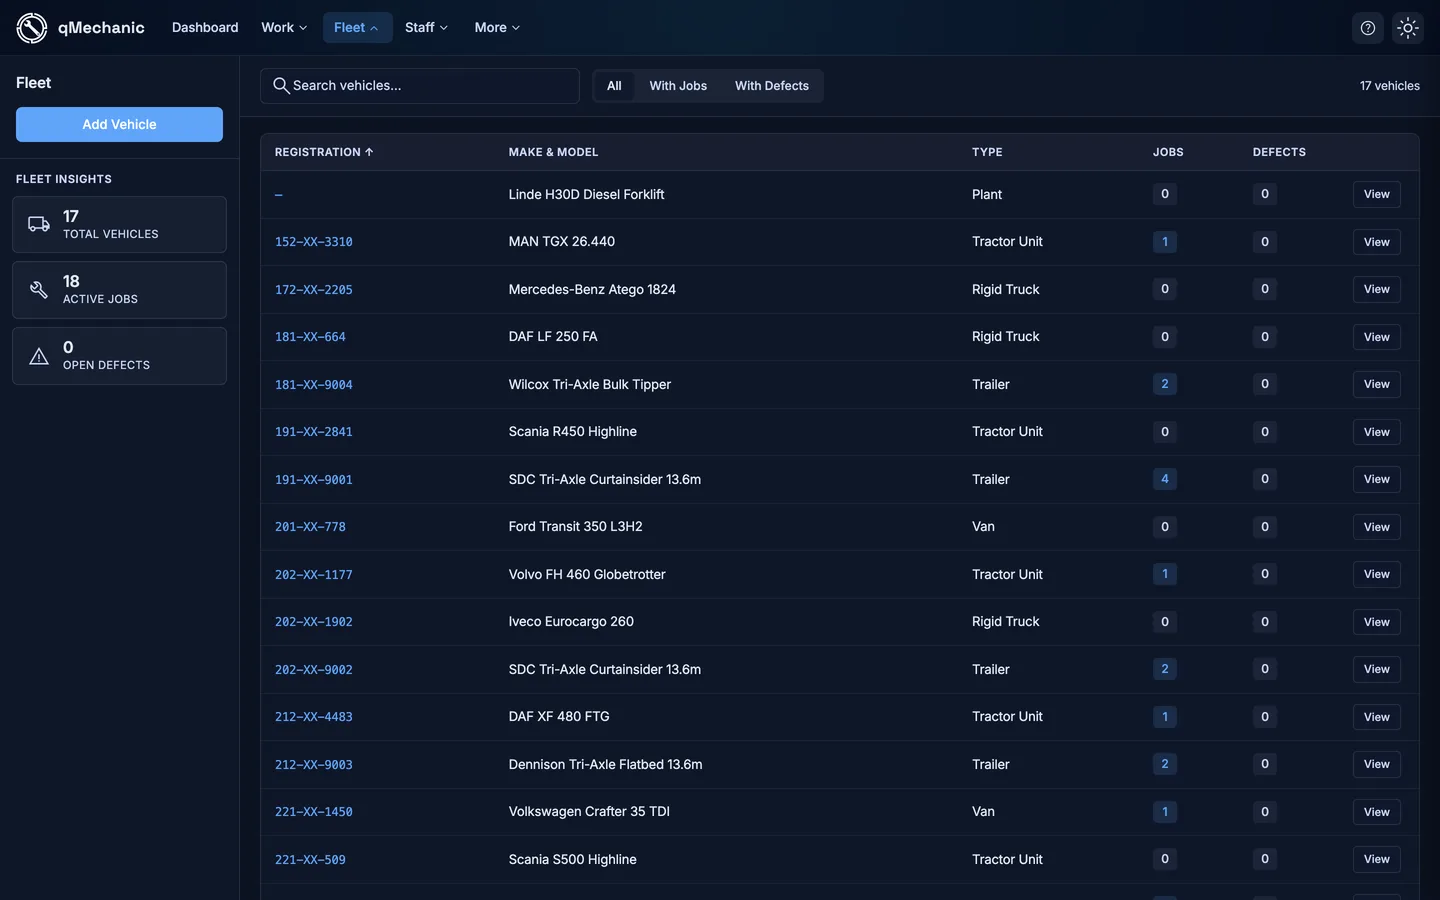Image resolution: width=1440 pixels, height=900 pixels.
Task: Collapse the Fleet dropdown menu
Action: tap(357, 28)
